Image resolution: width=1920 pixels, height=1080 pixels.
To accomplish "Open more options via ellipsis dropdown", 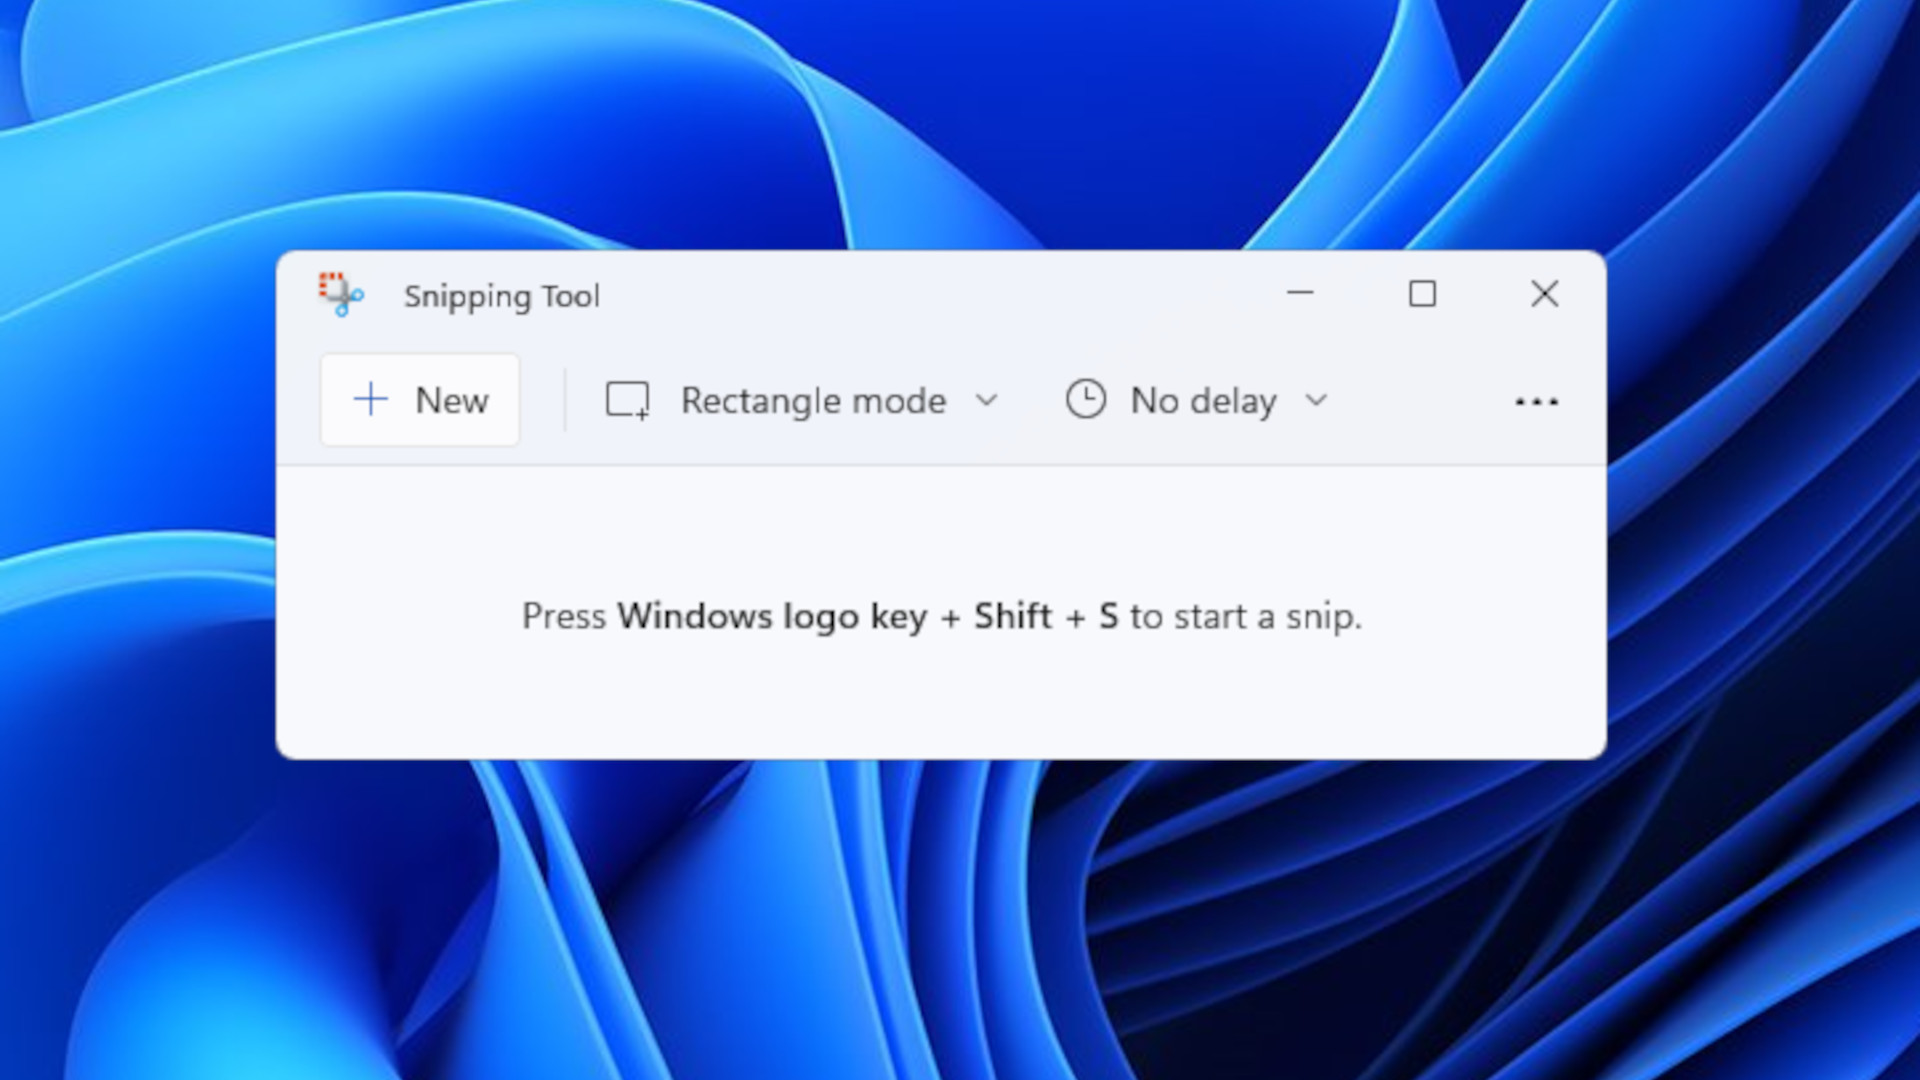I will [1536, 401].
